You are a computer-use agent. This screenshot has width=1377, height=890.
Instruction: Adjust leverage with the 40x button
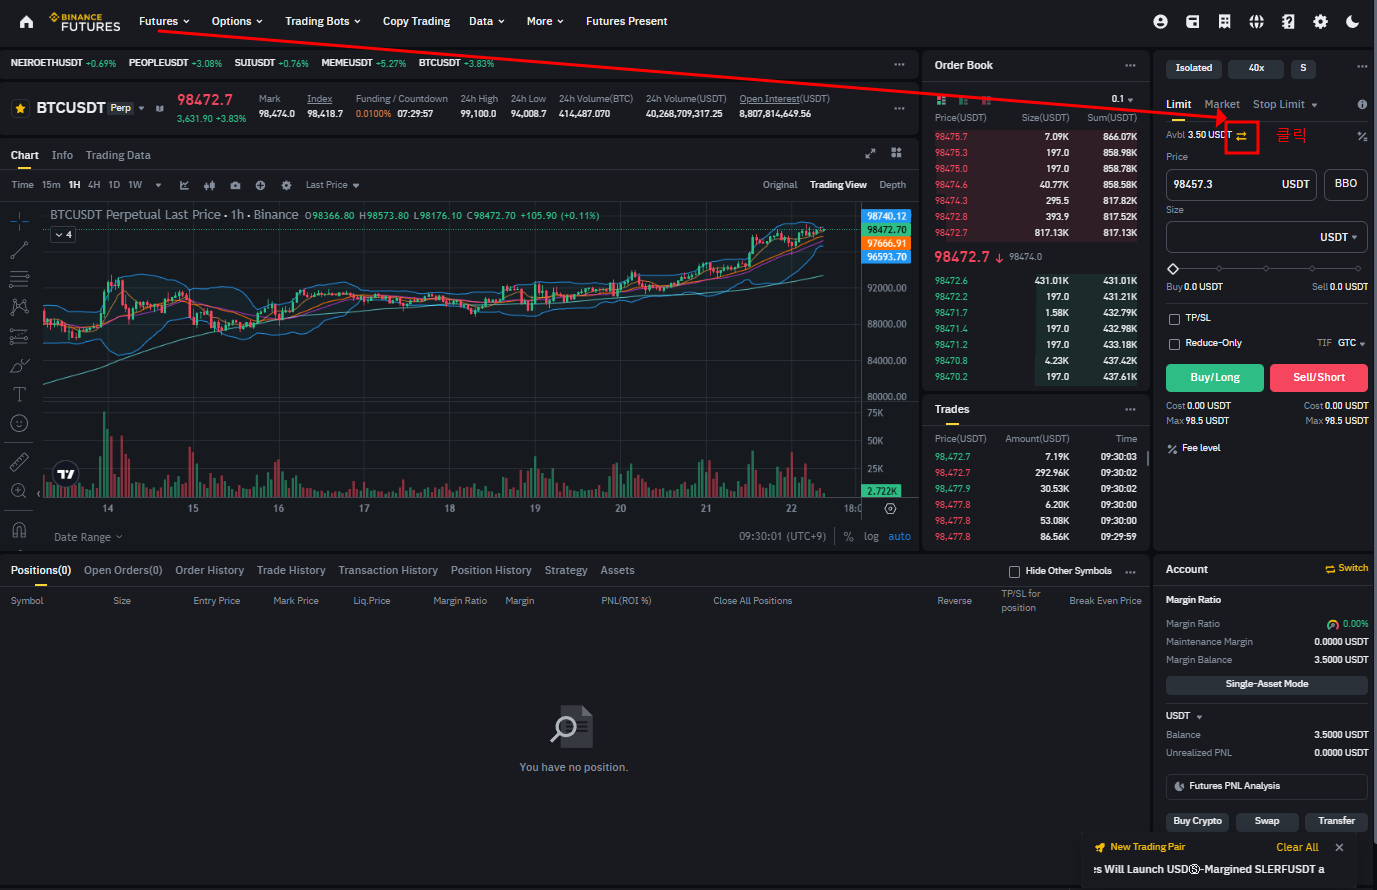click(x=1257, y=68)
